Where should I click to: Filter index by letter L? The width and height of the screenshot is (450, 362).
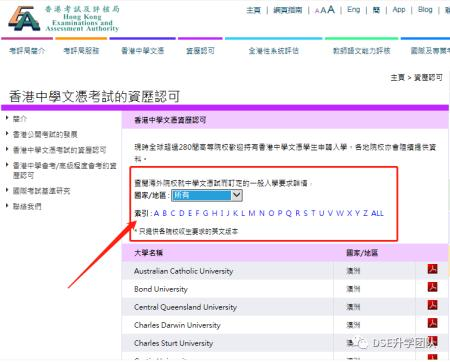click(x=243, y=213)
